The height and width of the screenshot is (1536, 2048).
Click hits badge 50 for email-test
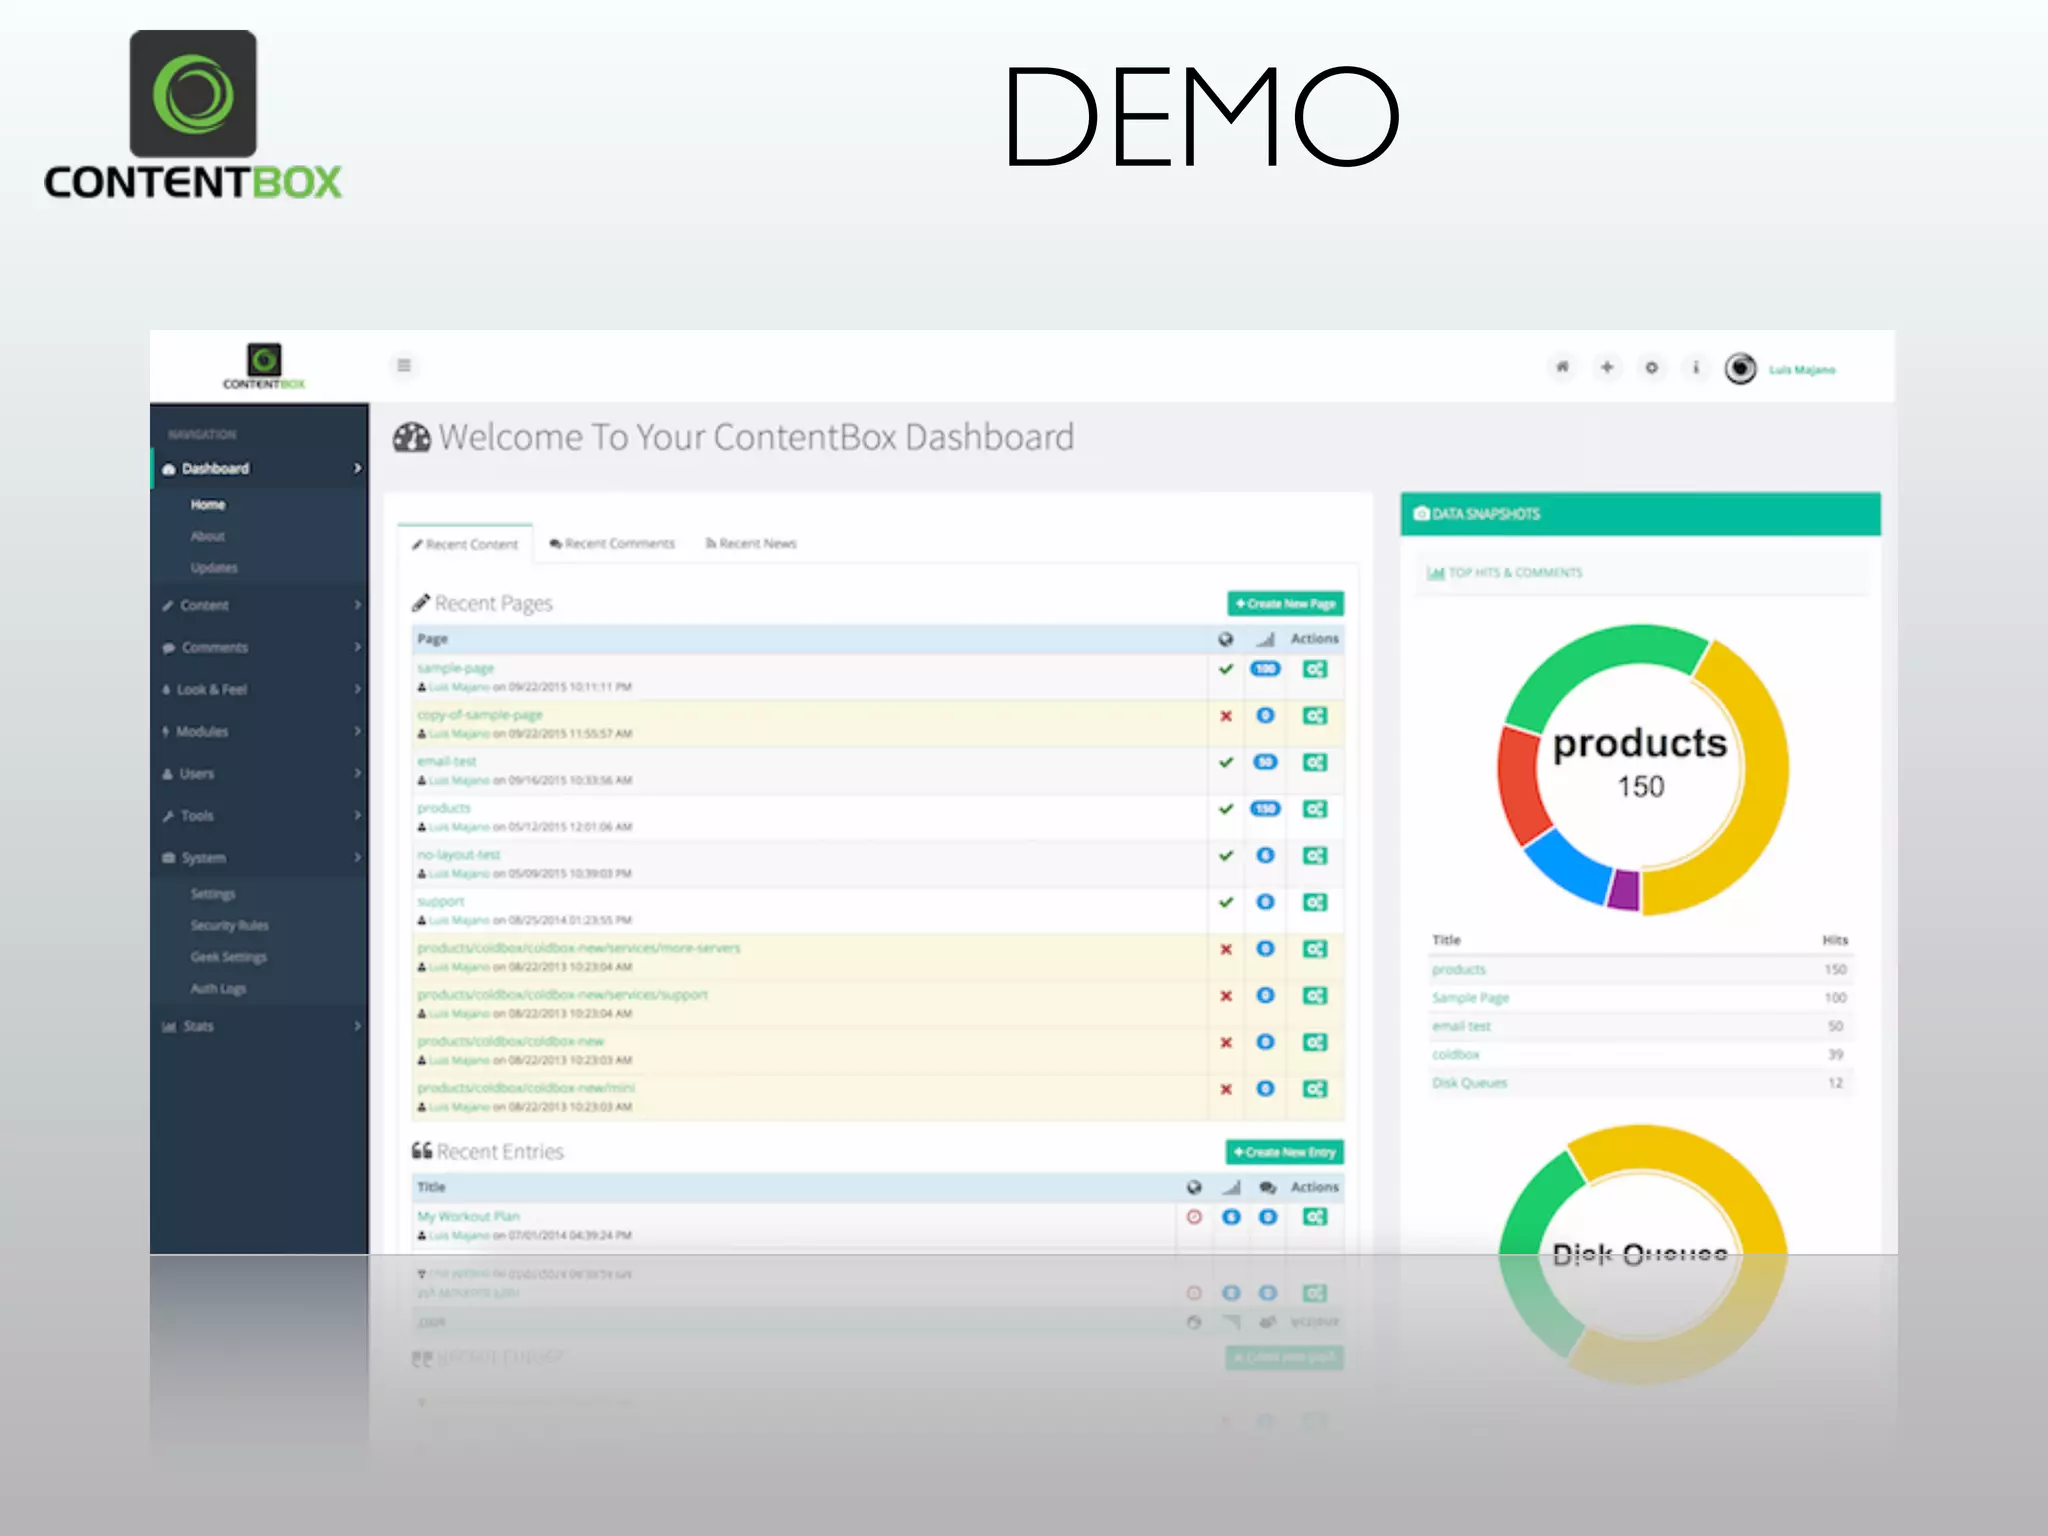1265,762
